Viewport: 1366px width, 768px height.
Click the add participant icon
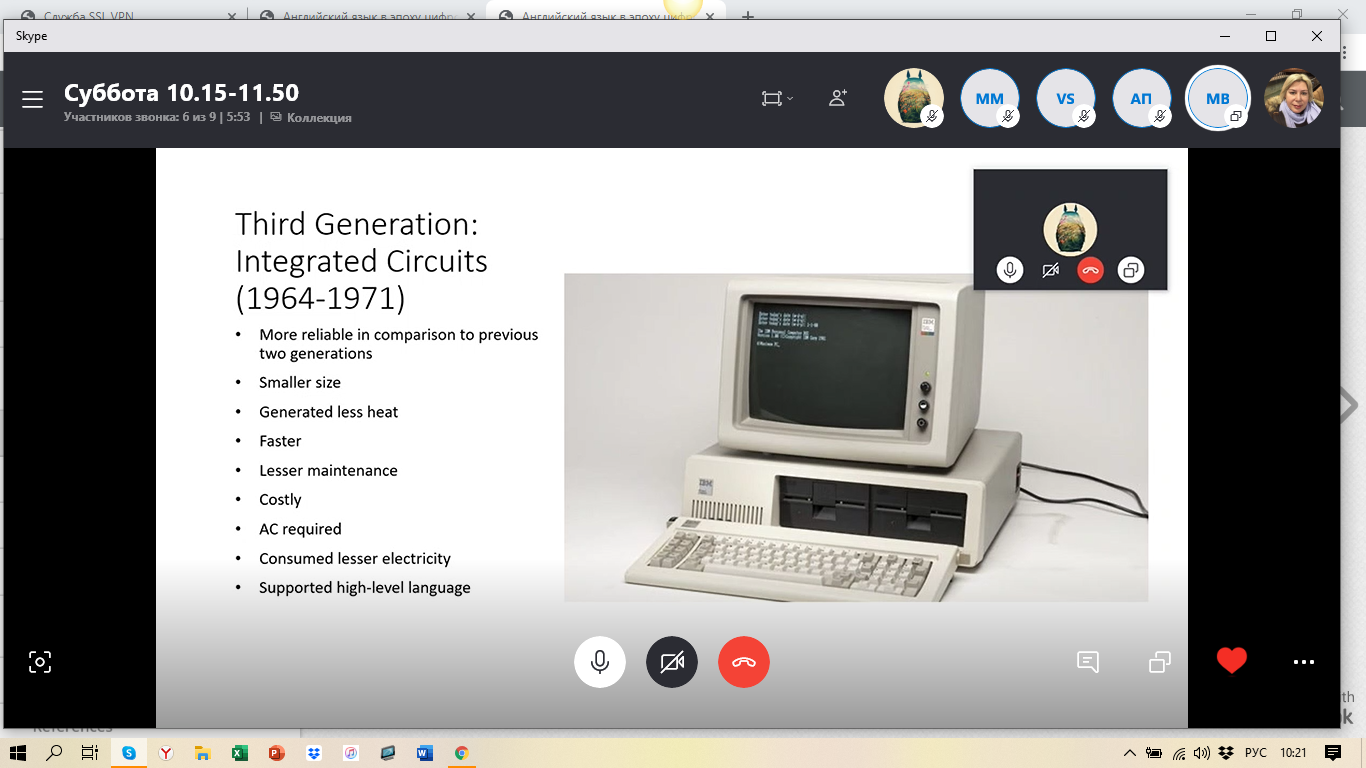pyautogui.click(x=838, y=98)
